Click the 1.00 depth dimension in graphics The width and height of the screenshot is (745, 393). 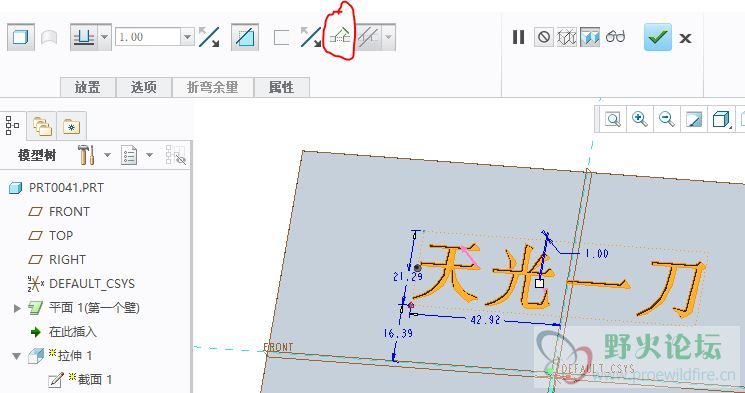597,254
